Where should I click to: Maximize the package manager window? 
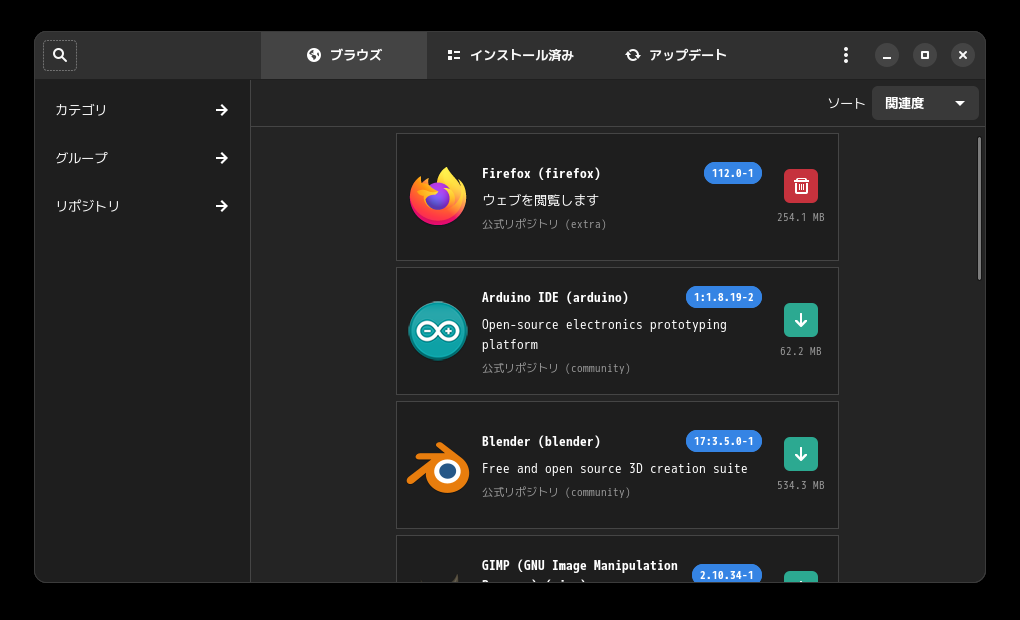click(x=925, y=55)
